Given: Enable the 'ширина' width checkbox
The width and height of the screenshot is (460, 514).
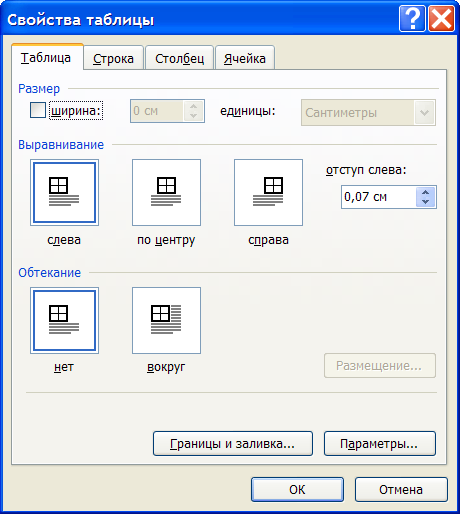Looking at the screenshot, I should (x=38, y=110).
